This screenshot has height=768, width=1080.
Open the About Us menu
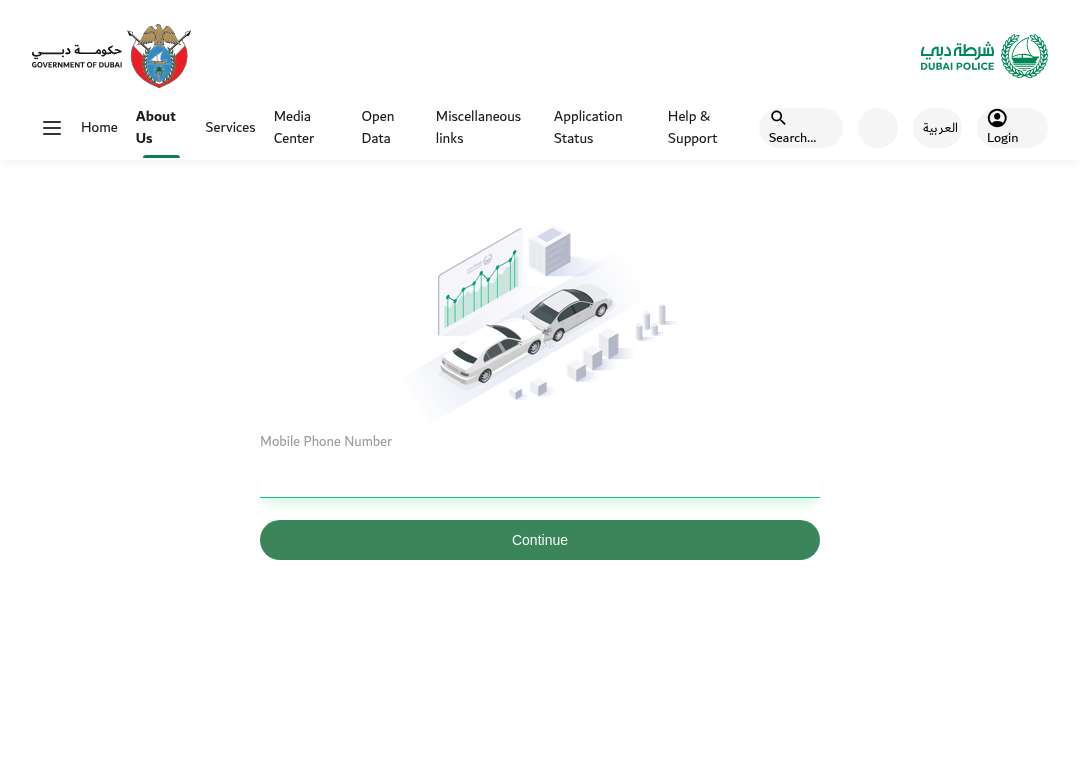tap(156, 127)
